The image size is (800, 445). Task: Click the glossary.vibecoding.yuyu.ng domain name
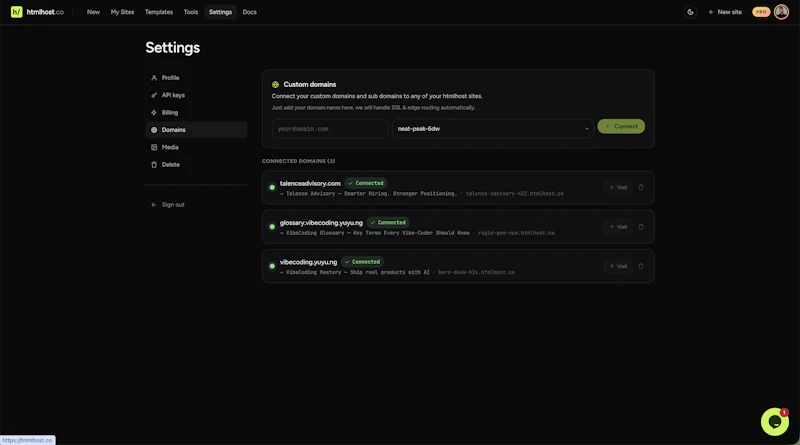point(321,222)
